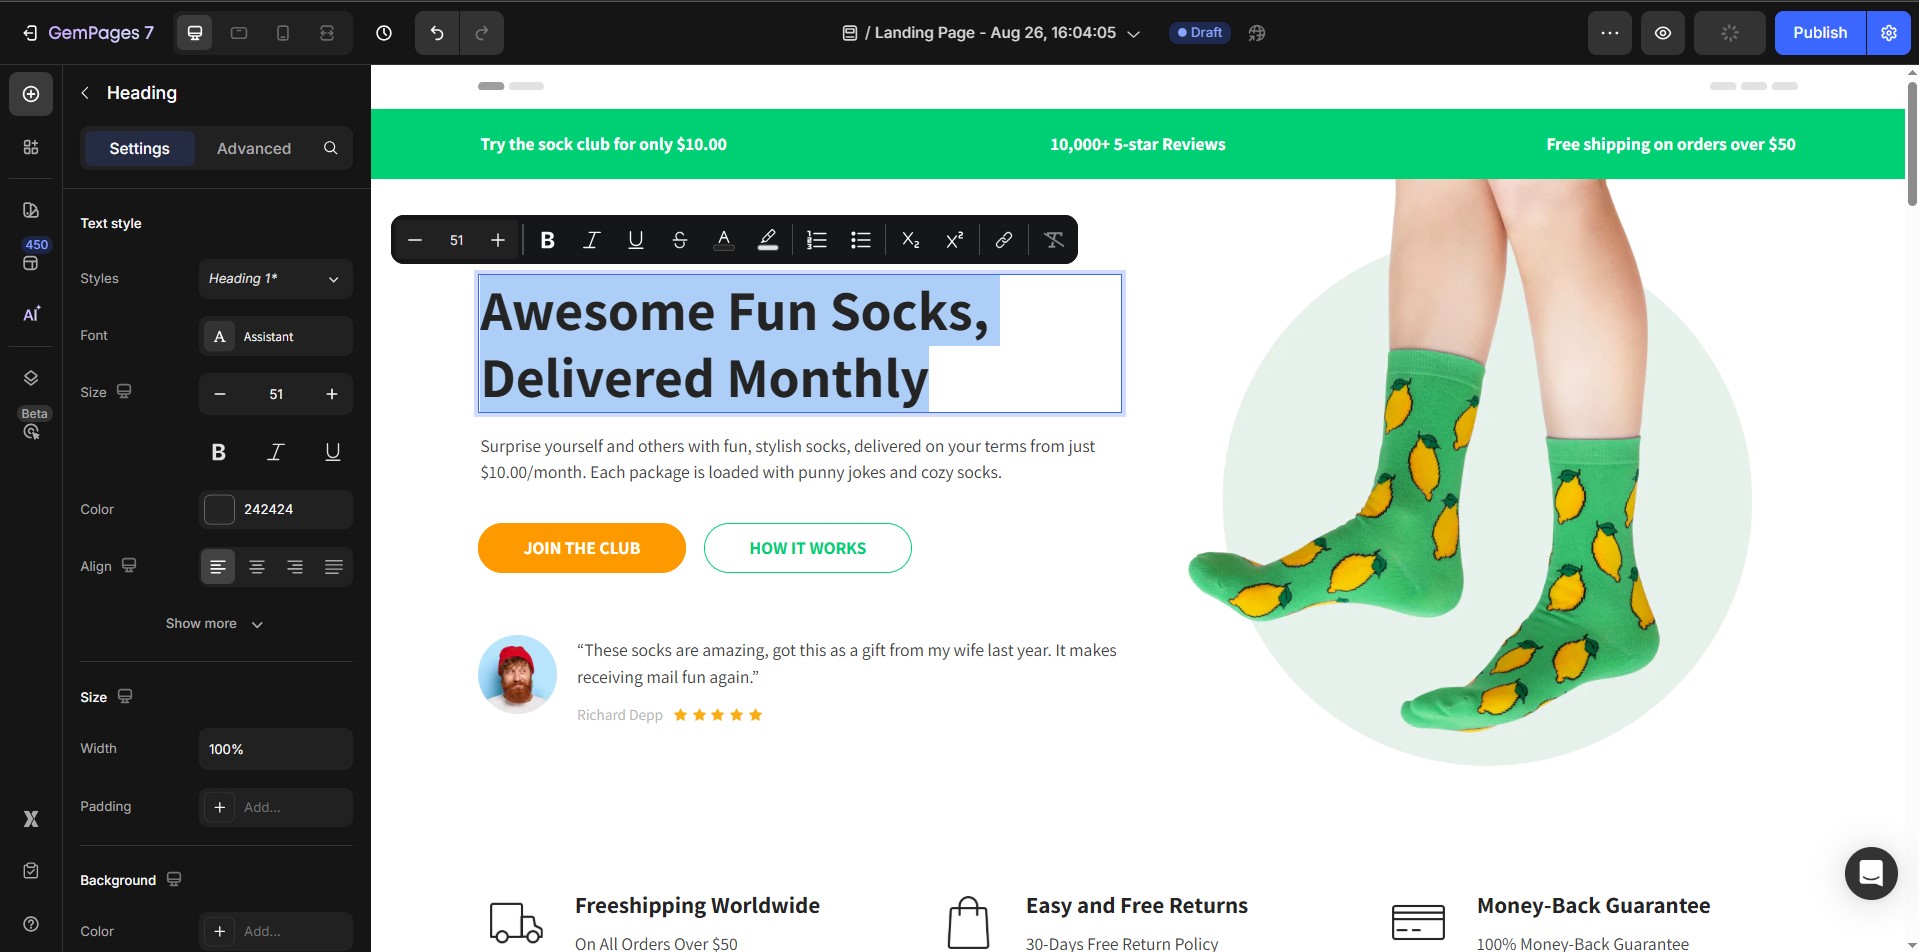Publish the landing page
Image resolution: width=1919 pixels, height=952 pixels.
coord(1818,32)
